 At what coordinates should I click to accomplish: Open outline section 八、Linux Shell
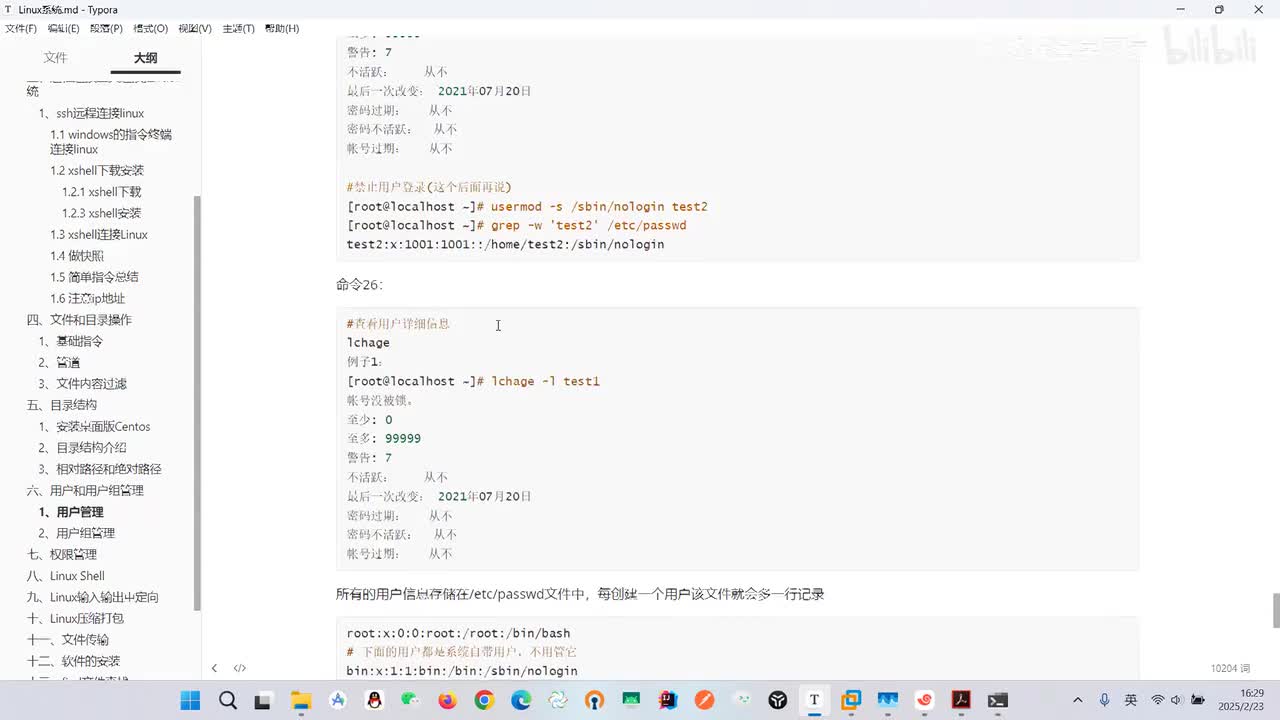[65, 576]
